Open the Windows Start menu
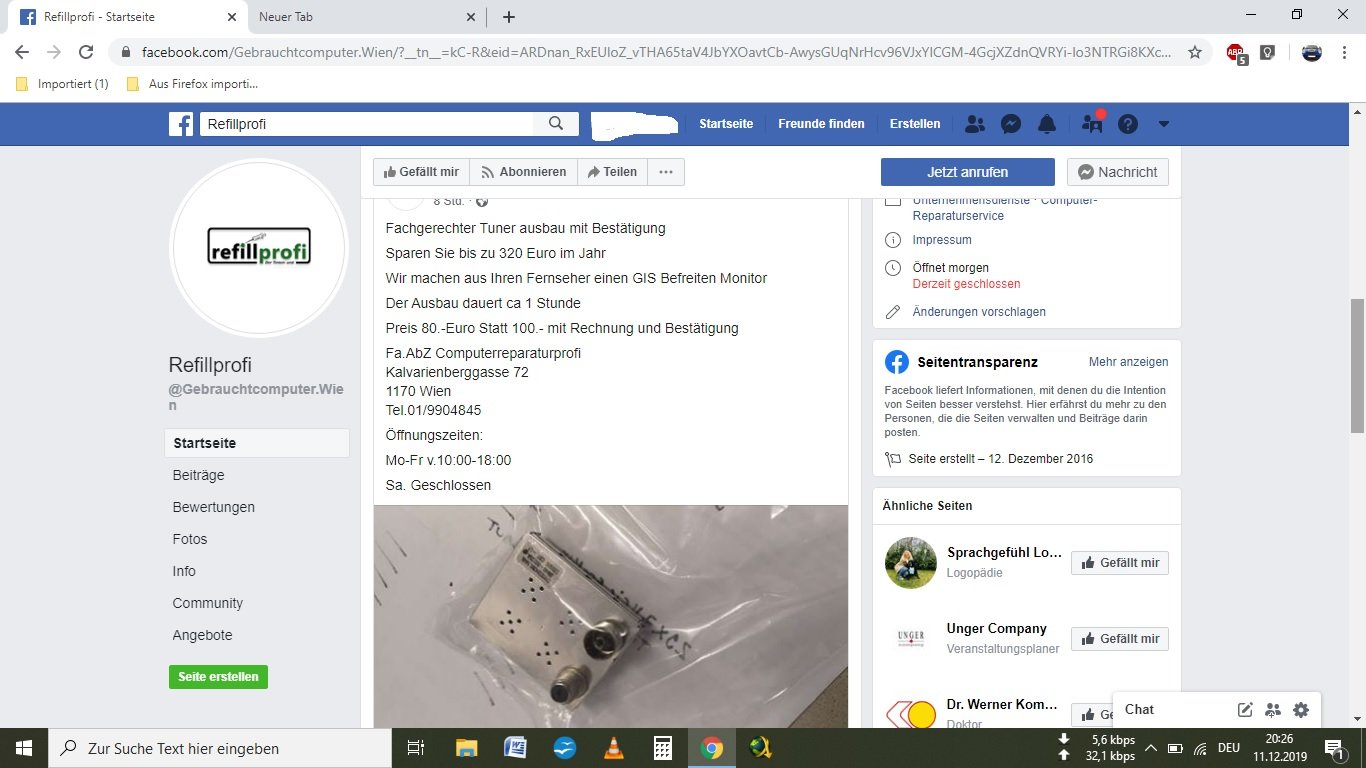This screenshot has width=1366, height=768. (x=24, y=748)
